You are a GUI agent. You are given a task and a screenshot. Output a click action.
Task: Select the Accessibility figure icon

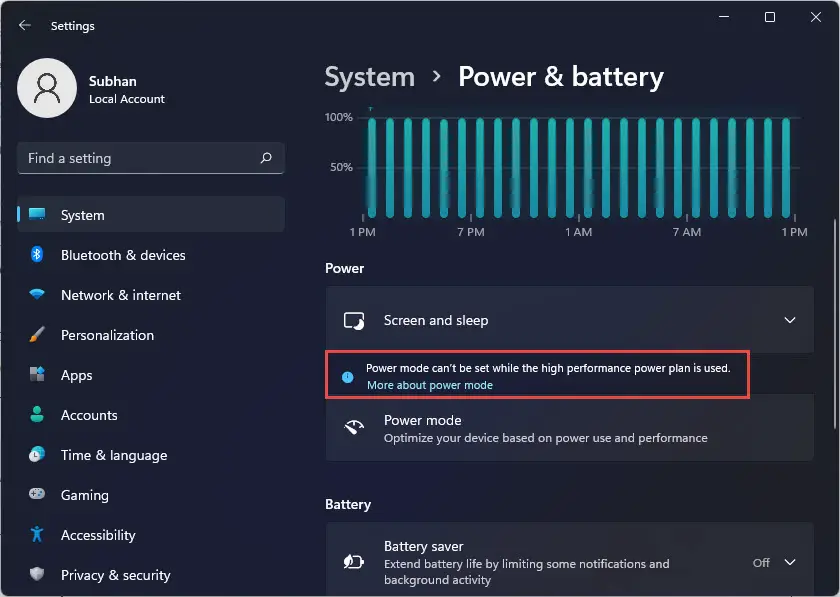(37, 534)
